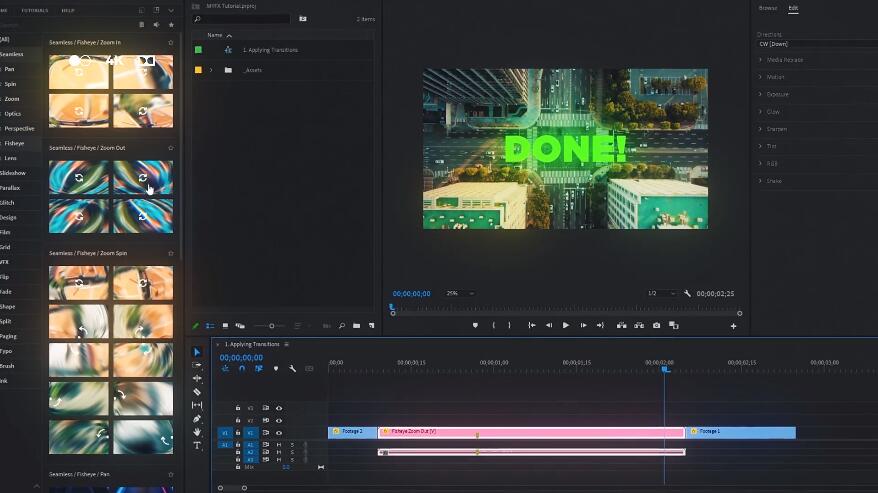Select the Type tool

click(x=197, y=445)
